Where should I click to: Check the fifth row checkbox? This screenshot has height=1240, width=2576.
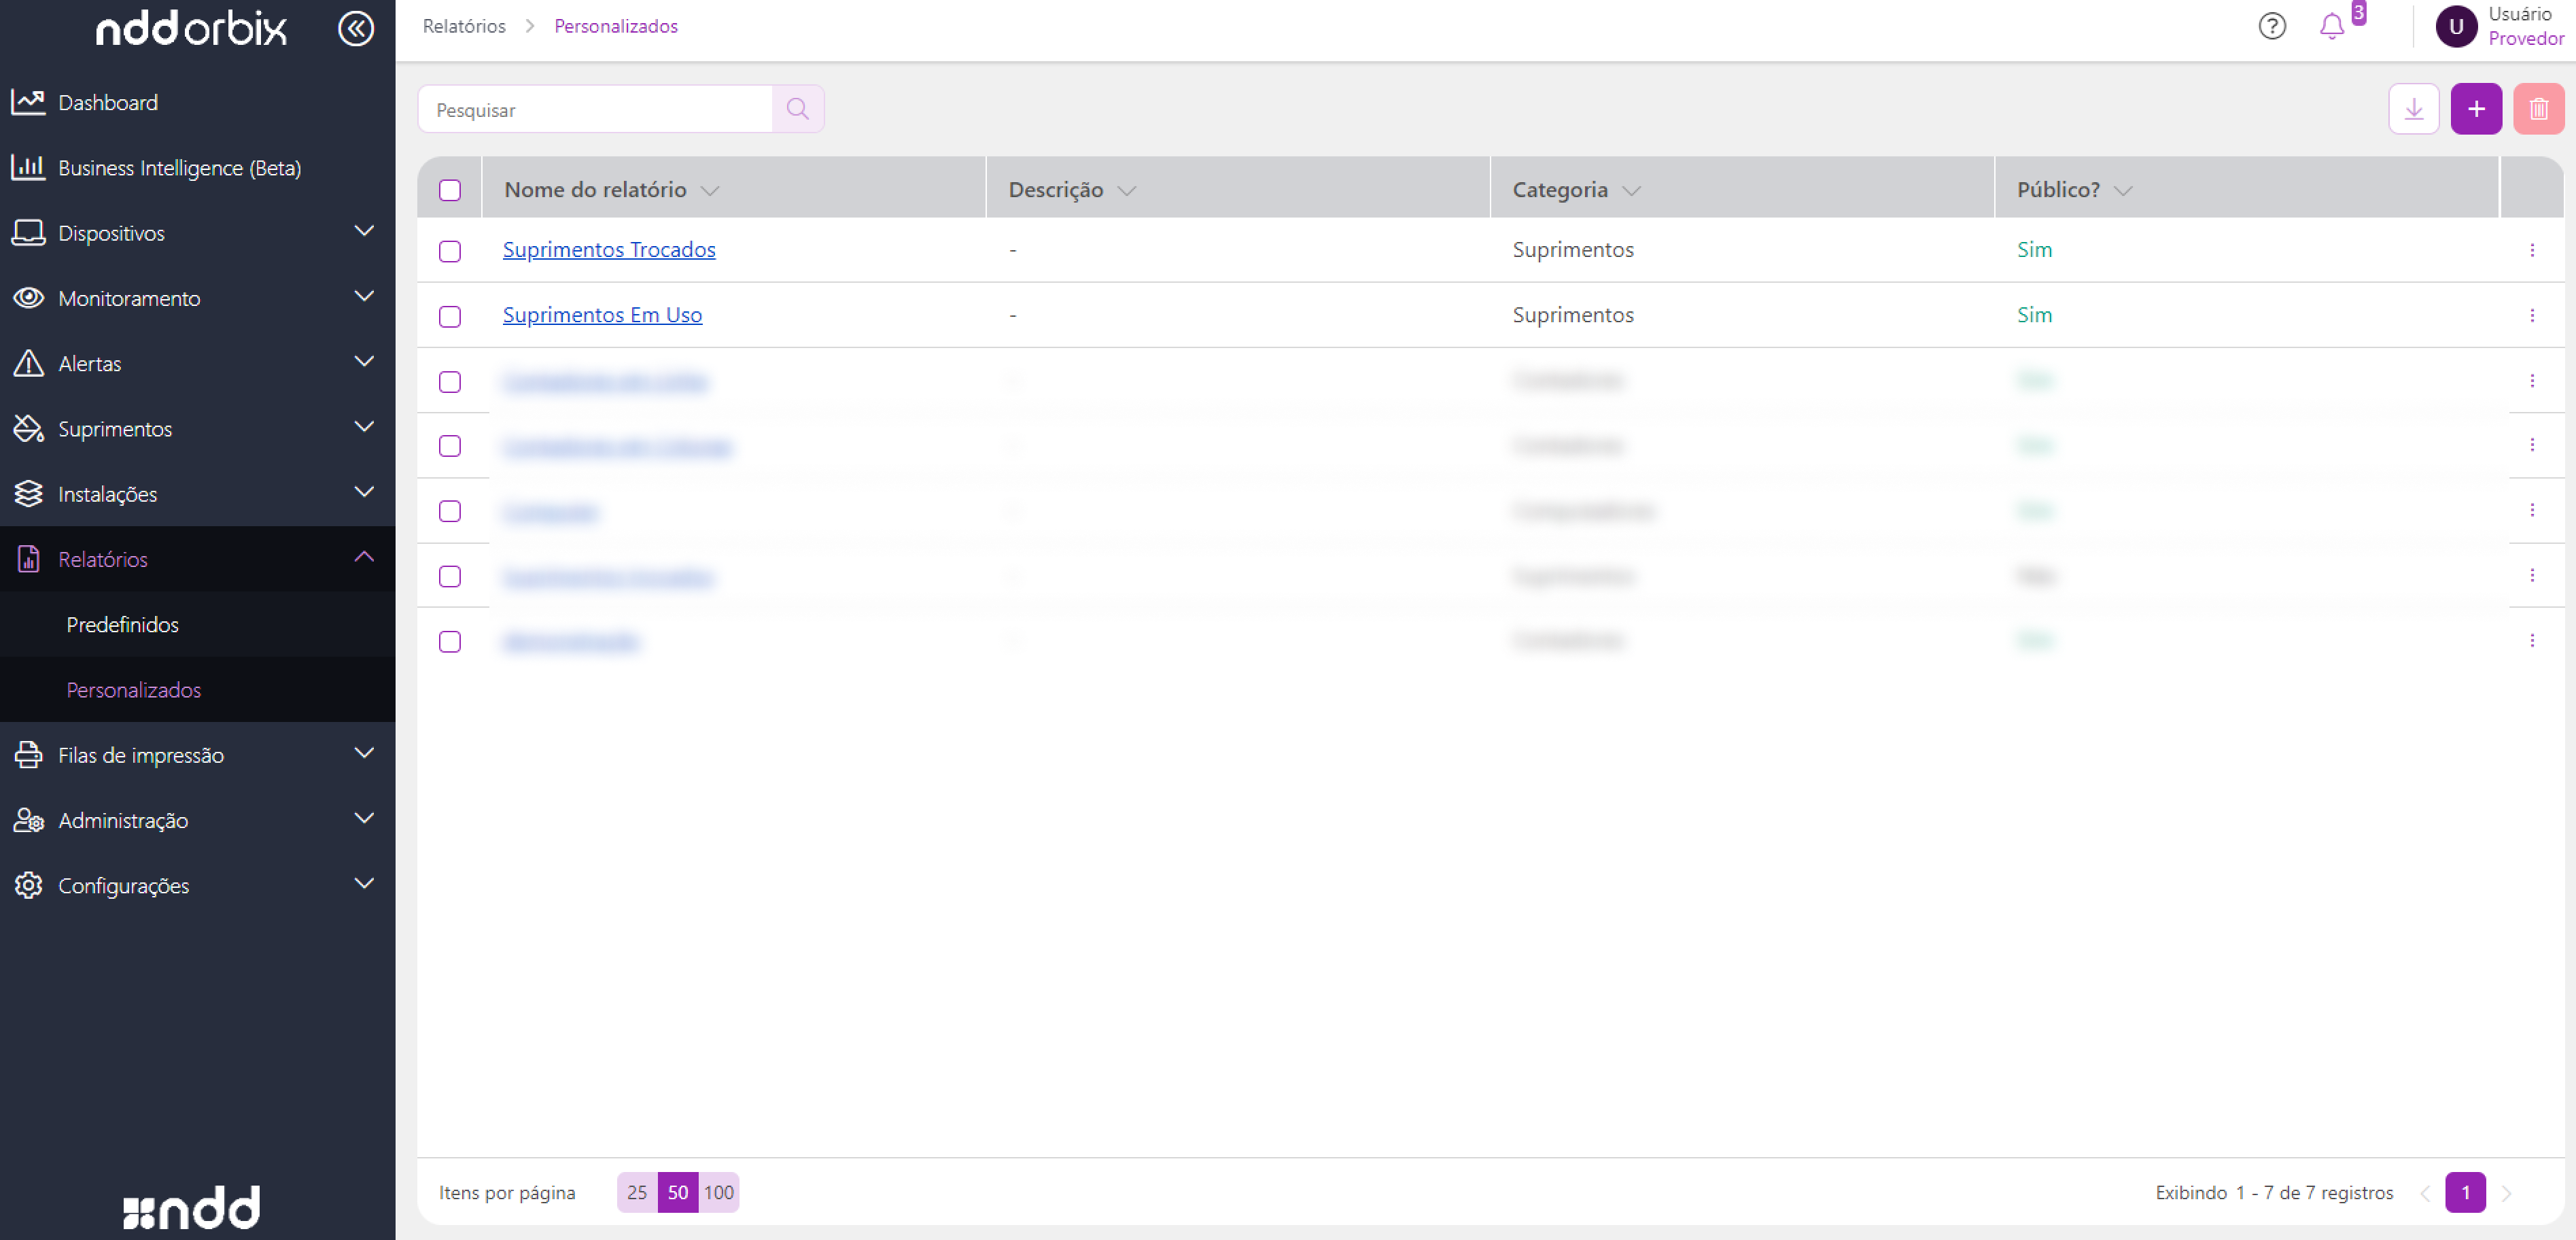coord(450,511)
